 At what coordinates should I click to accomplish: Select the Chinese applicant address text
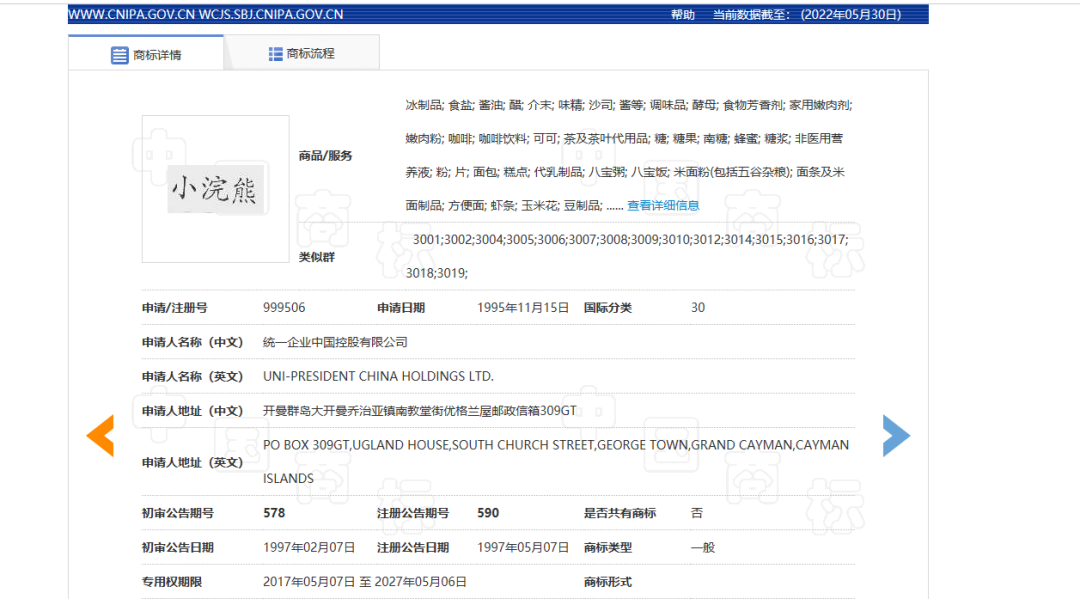pos(419,411)
